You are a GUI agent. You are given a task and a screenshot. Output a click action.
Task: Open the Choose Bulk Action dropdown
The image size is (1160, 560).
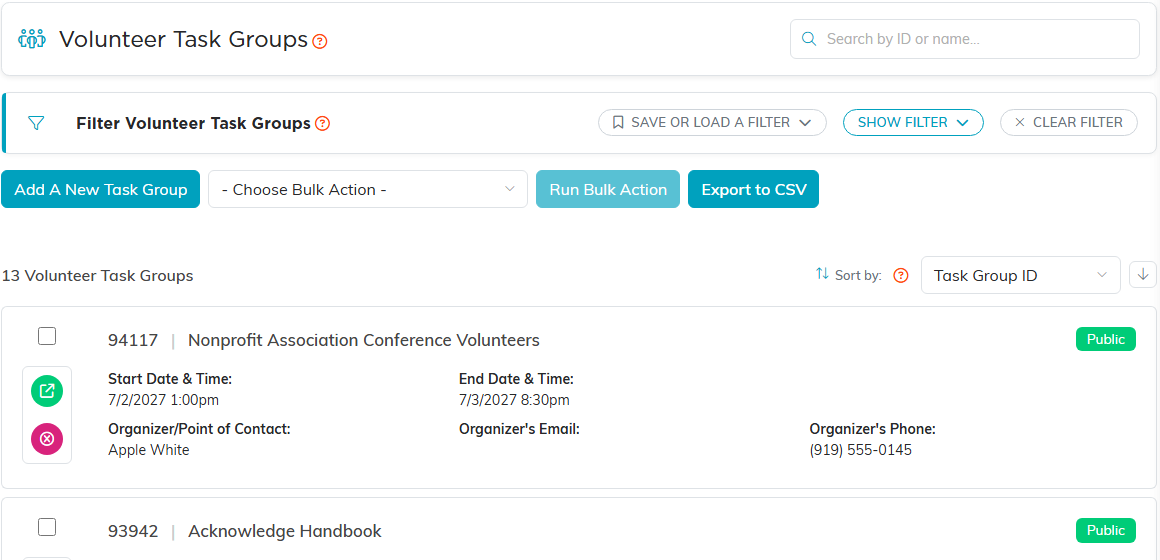tap(368, 189)
